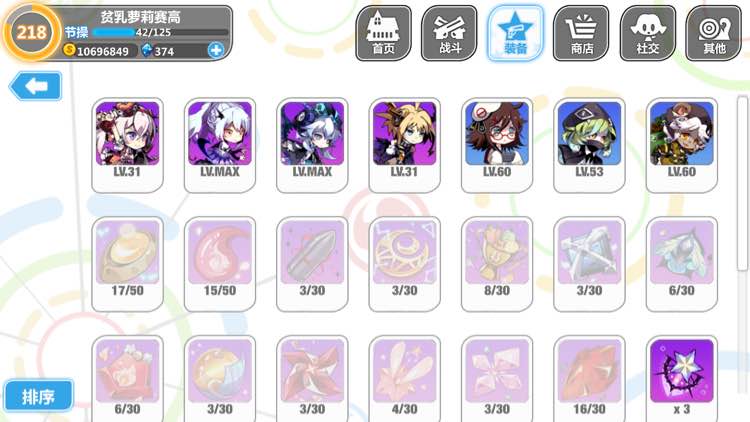The width and height of the screenshot is (750, 422).
Task: Click the vertical scrollbar on right edge
Action: [742, 183]
